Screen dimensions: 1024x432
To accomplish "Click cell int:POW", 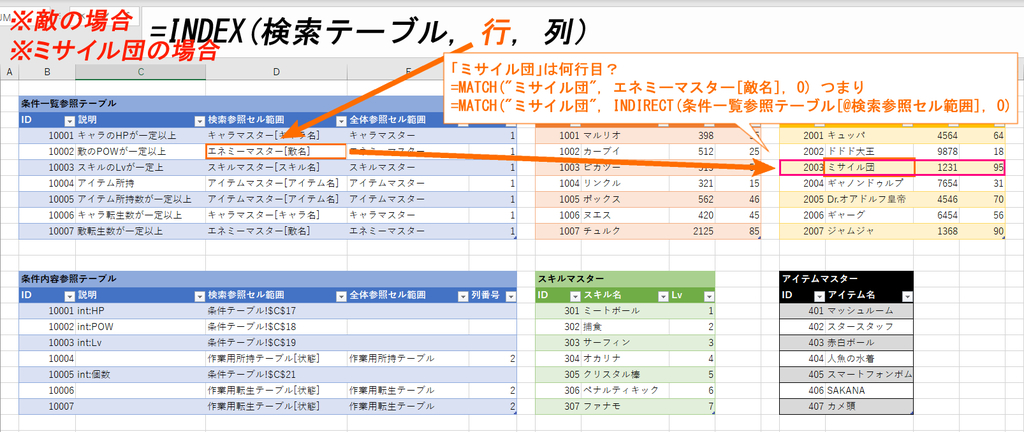I will pyautogui.click(x=140, y=327).
